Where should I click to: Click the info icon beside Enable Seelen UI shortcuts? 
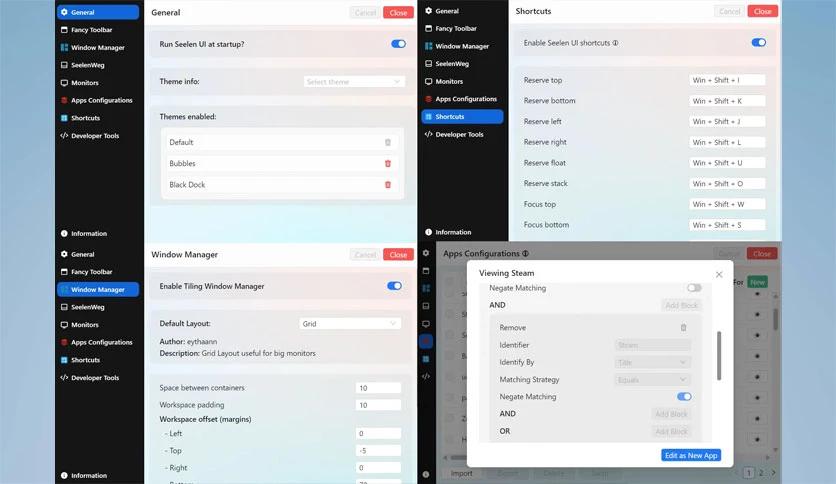click(x=615, y=43)
